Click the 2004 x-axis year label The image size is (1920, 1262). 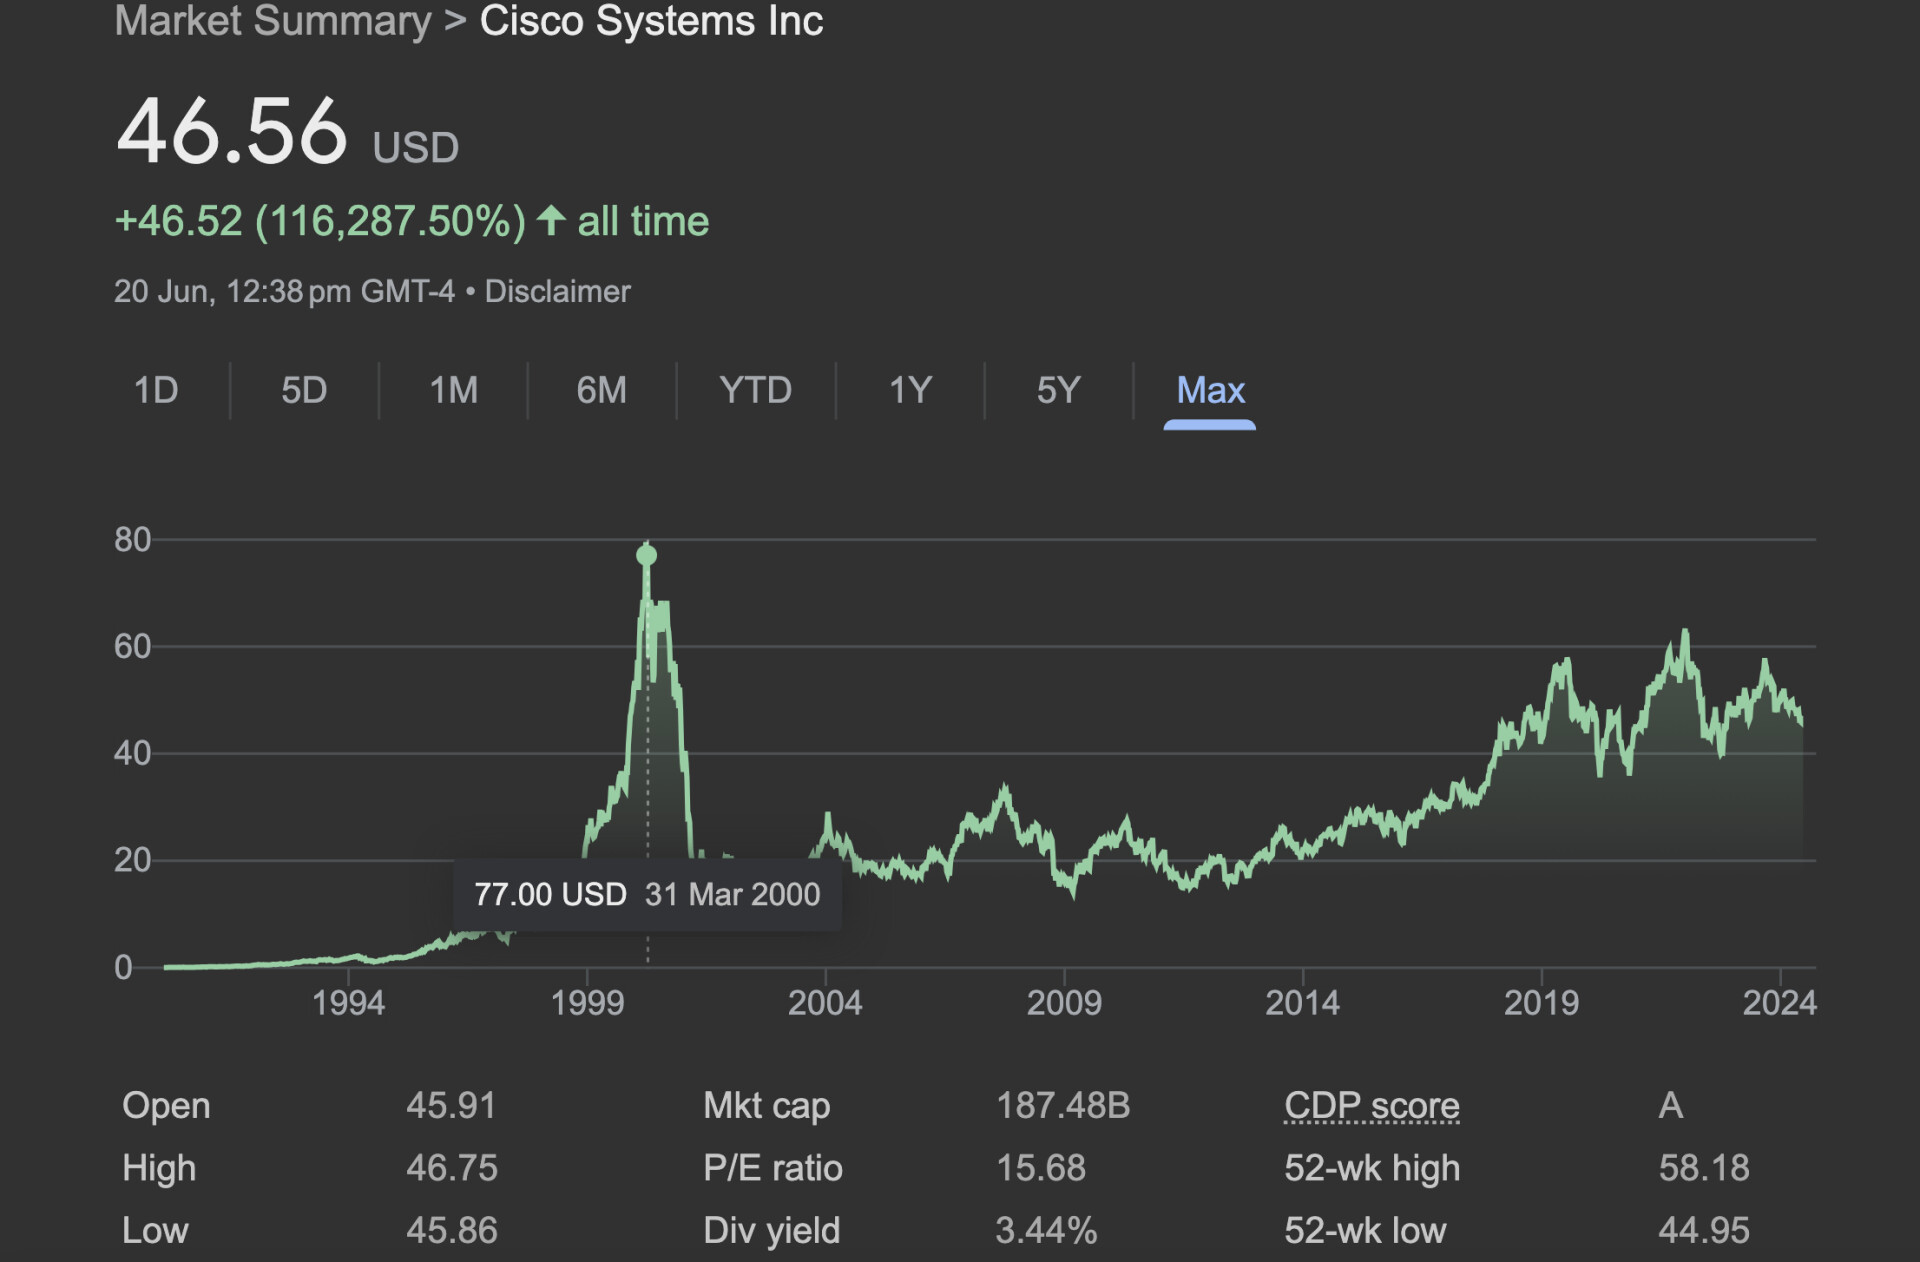(x=825, y=1003)
